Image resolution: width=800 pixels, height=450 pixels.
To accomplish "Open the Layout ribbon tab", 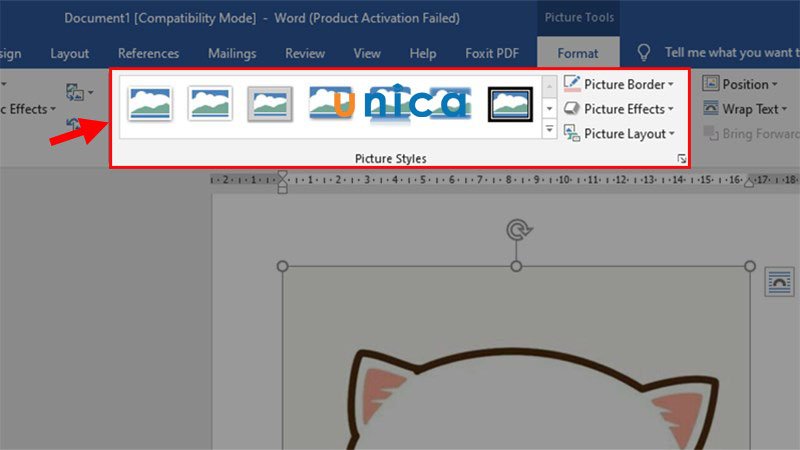I will (69, 53).
